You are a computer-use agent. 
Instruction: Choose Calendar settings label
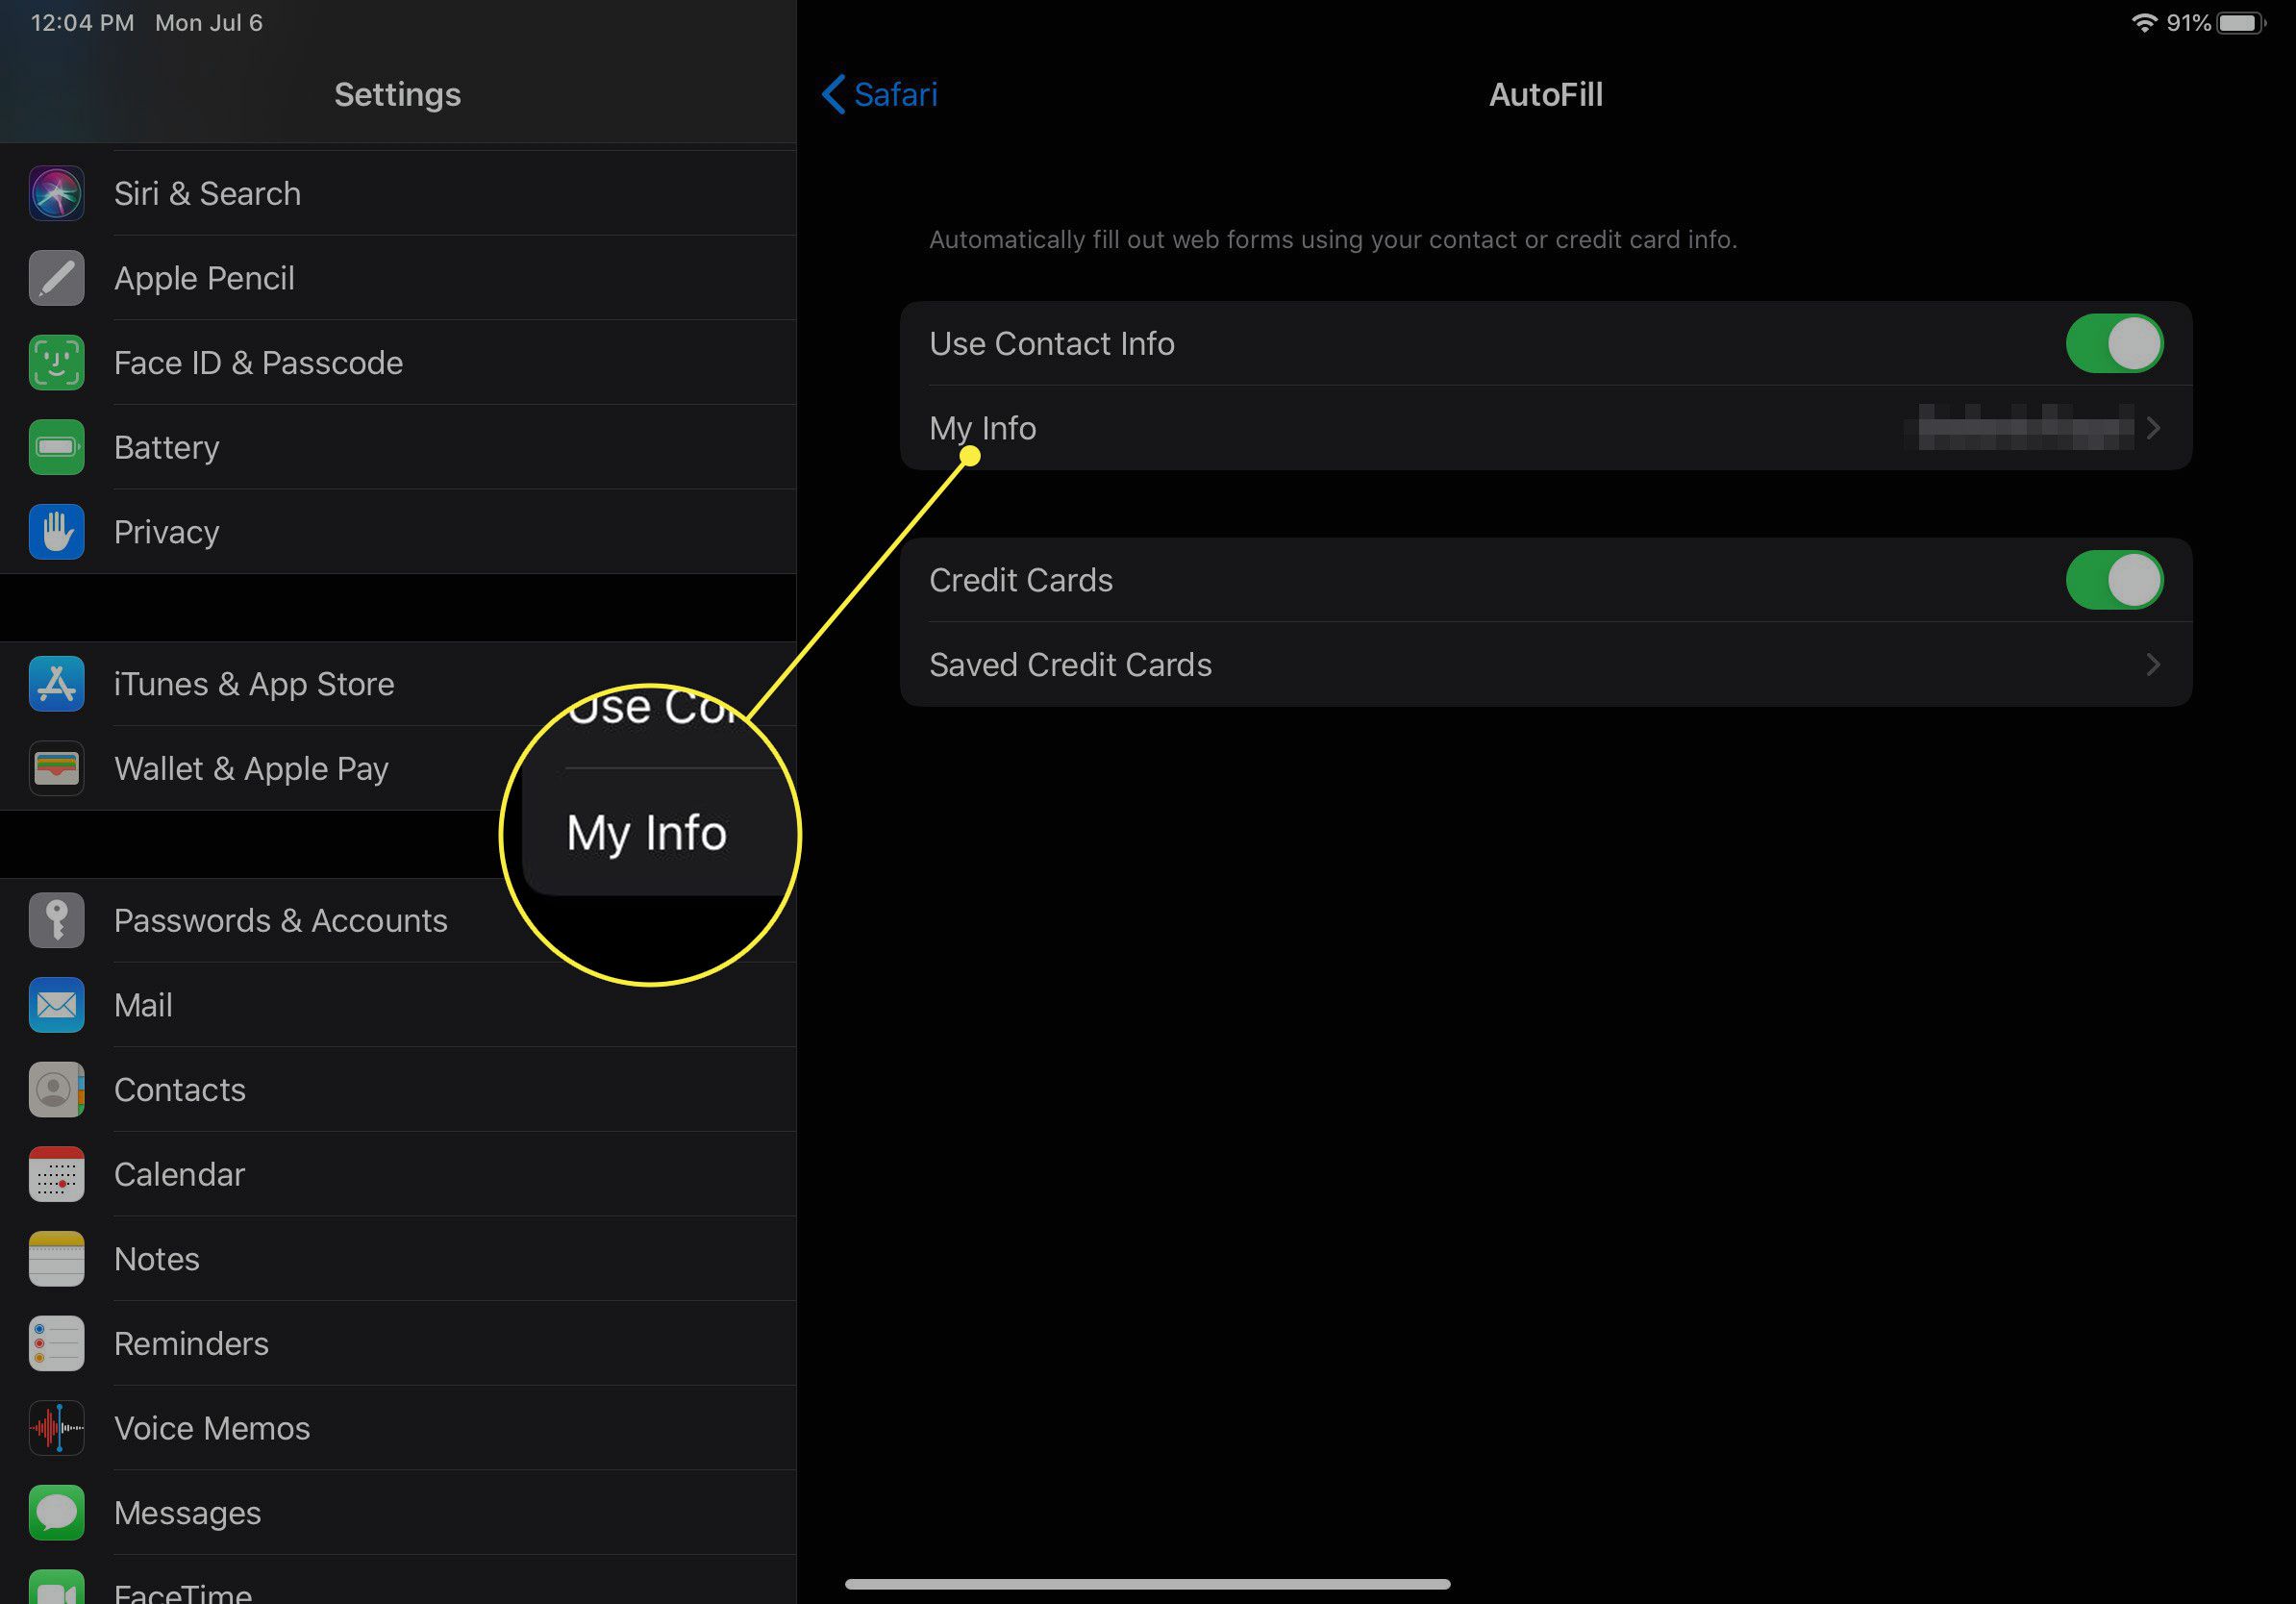[179, 1174]
